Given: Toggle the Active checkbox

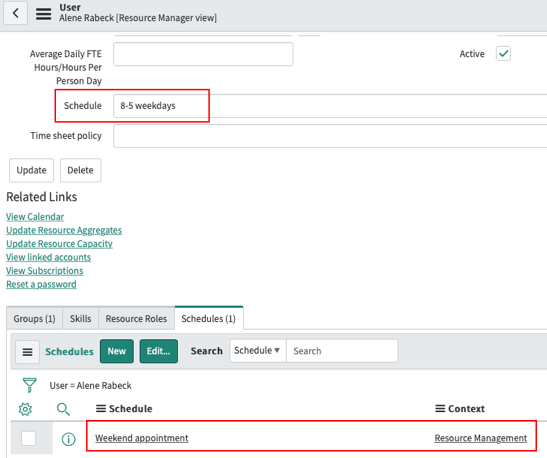Looking at the screenshot, I should click(x=503, y=54).
